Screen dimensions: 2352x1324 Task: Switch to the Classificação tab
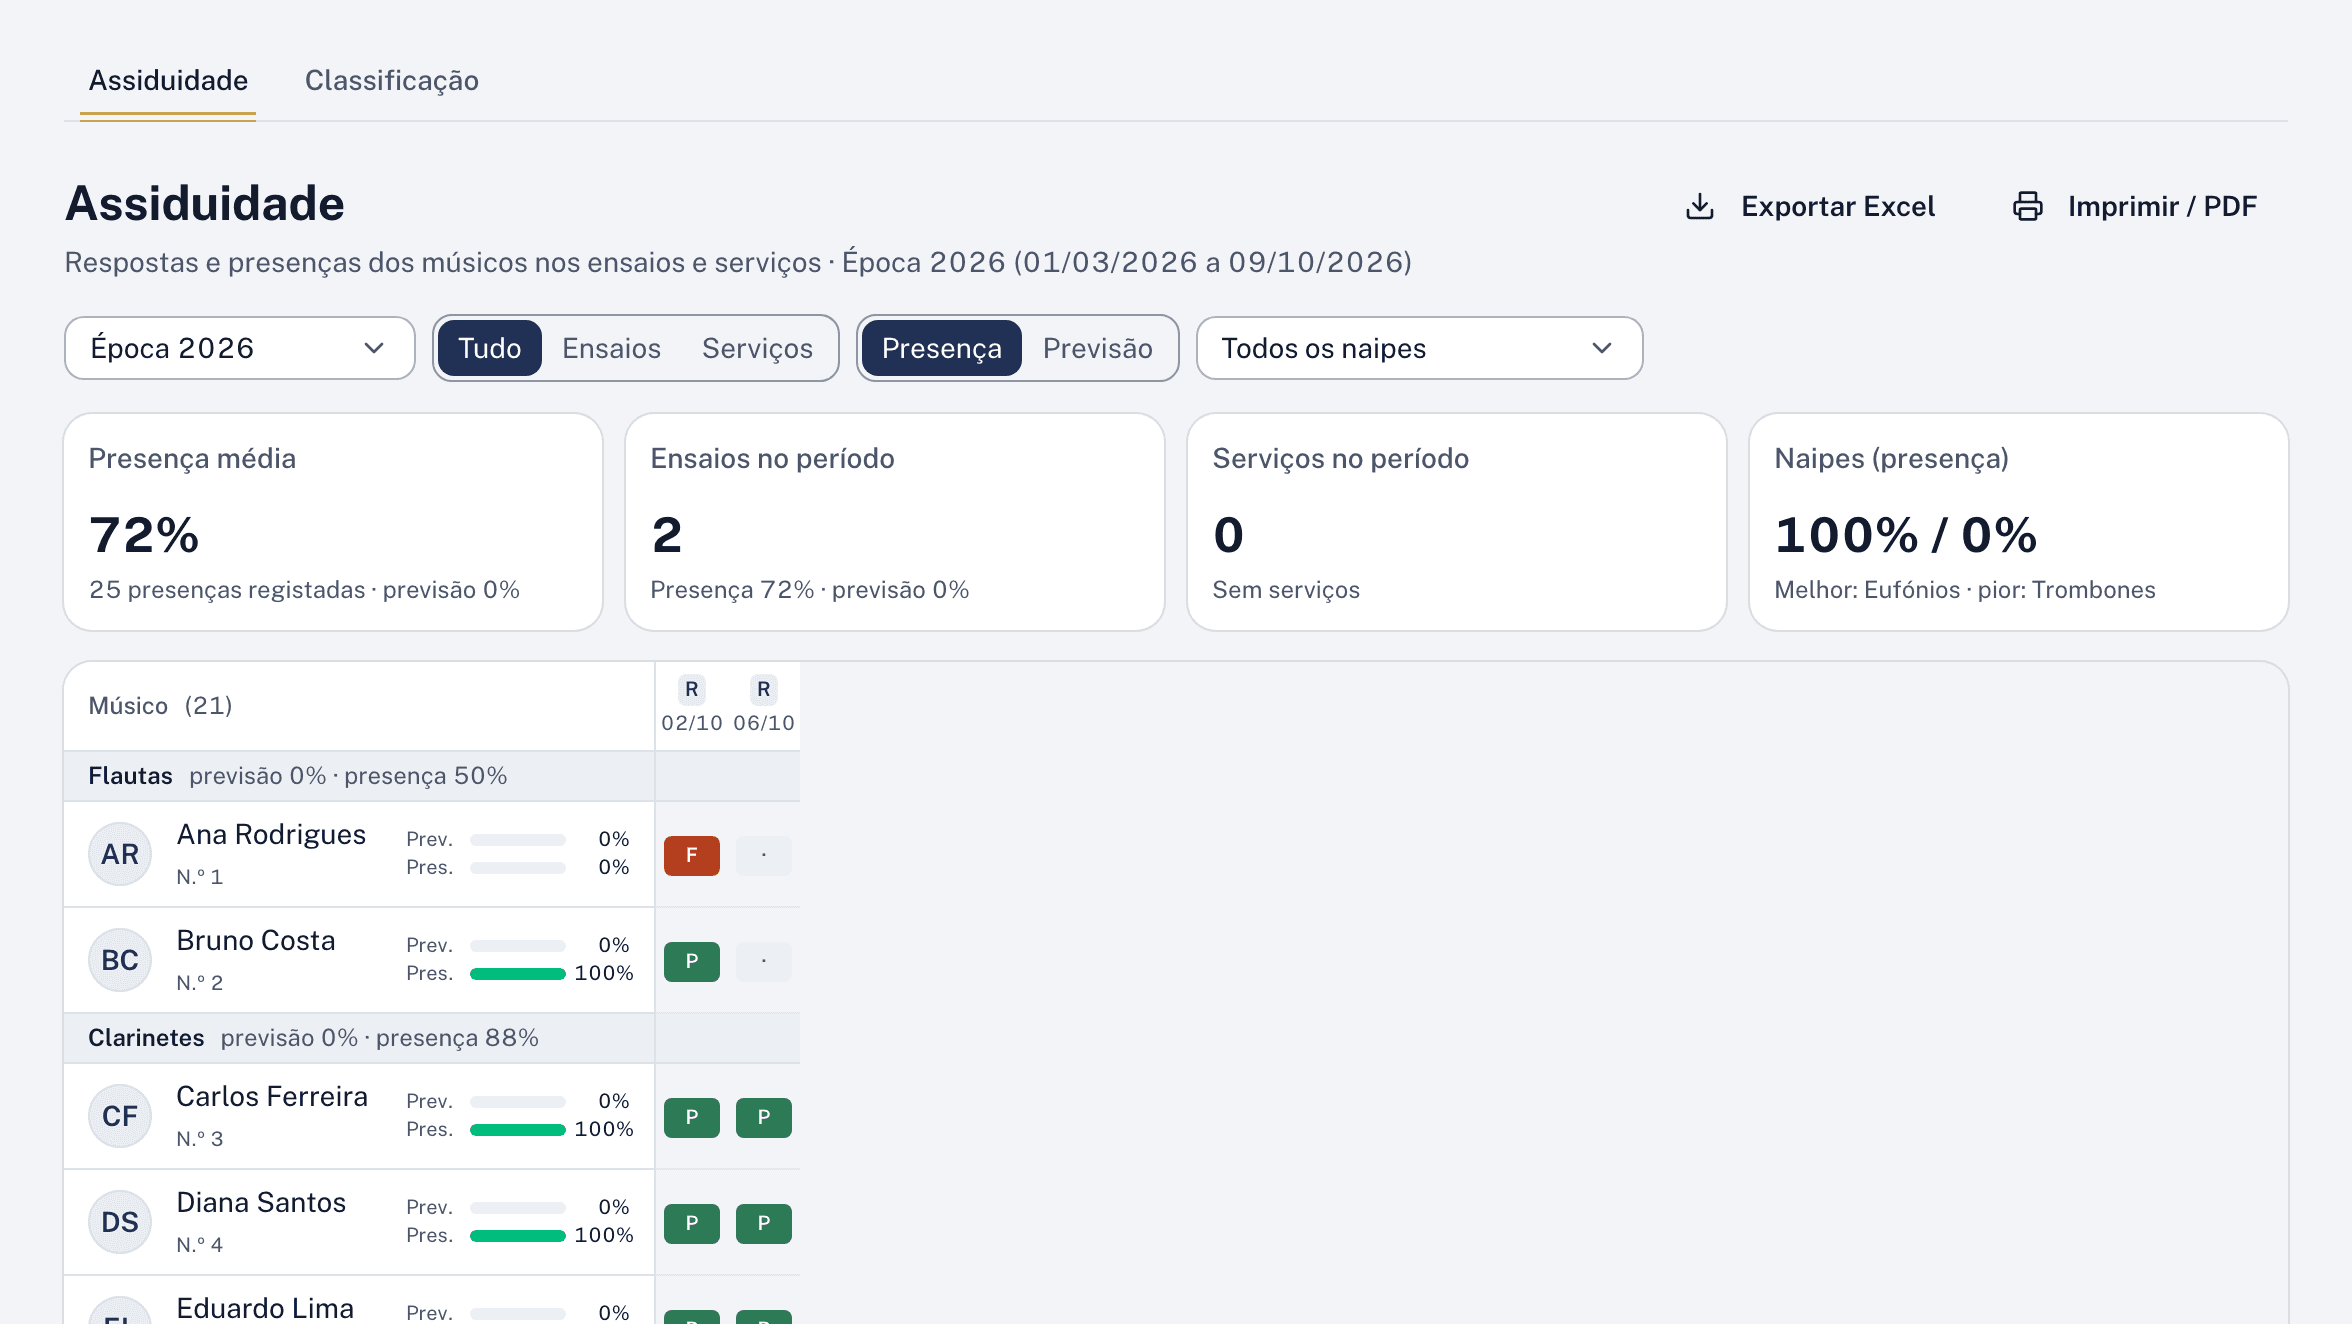point(392,80)
